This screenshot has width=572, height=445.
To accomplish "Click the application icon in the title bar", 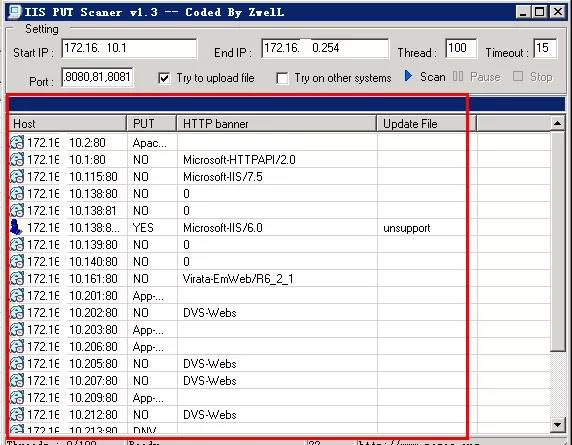I will (15, 12).
